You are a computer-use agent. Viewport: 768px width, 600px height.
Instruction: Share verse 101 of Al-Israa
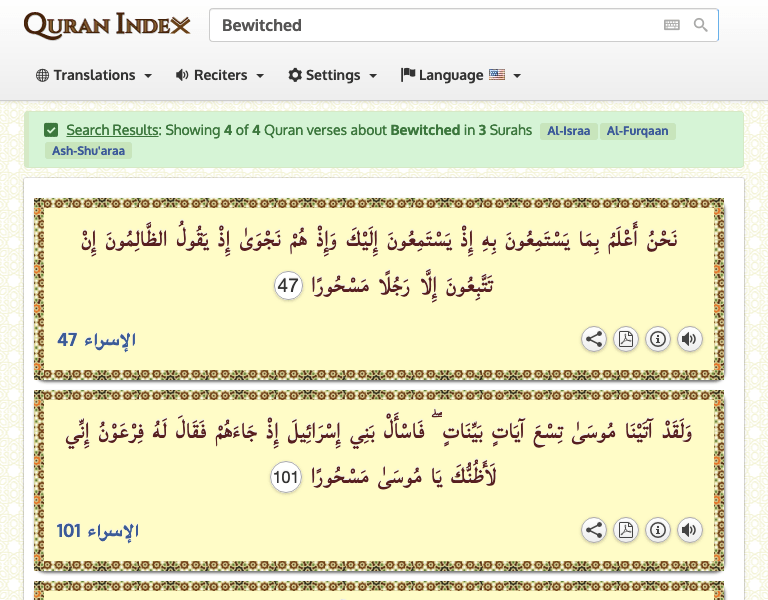tap(594, 530)
